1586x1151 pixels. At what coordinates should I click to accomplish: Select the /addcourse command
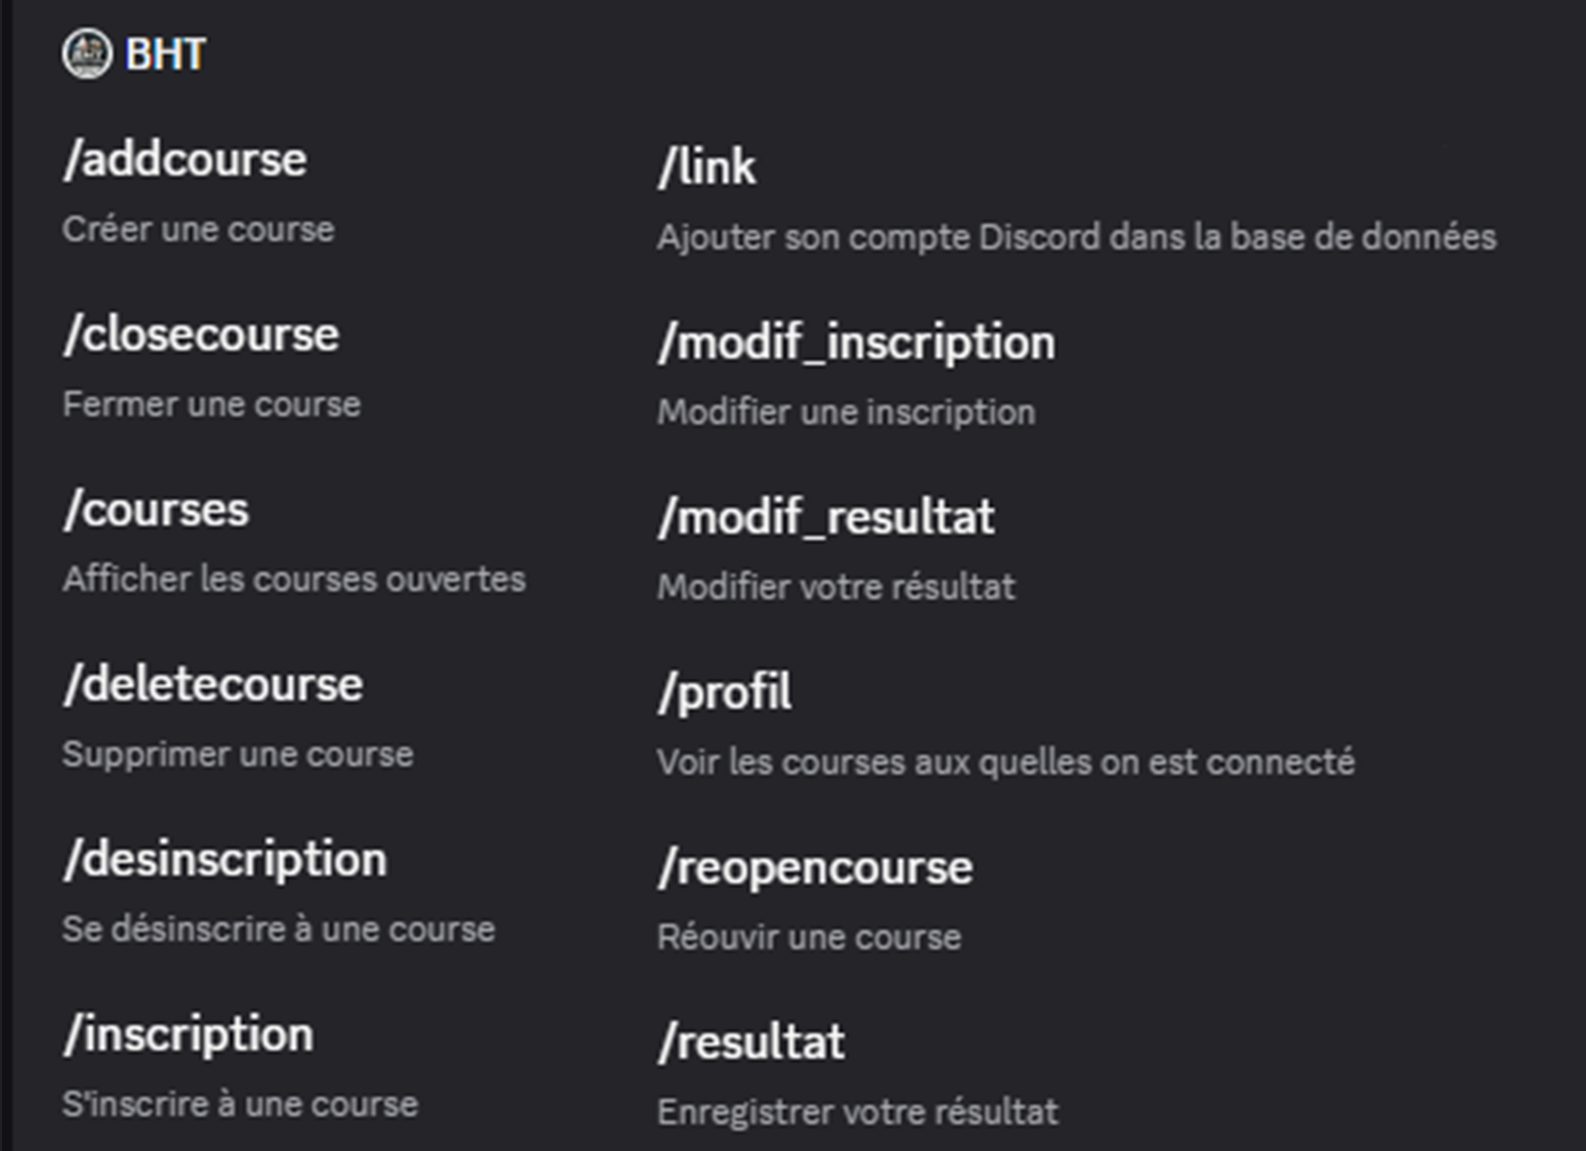185,160
